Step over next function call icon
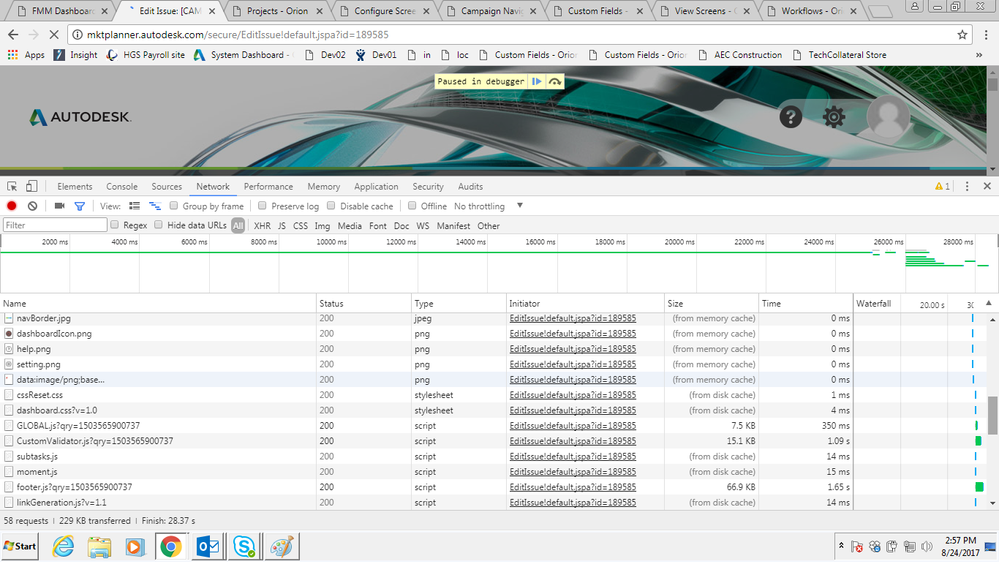999x562 pixels. coord(555,82)
